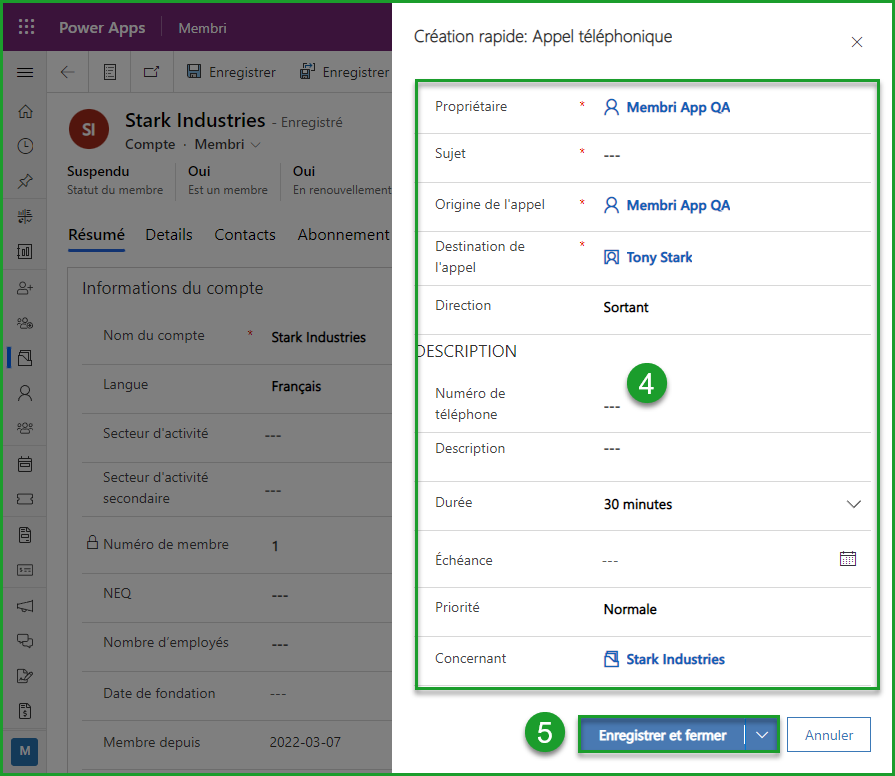Open record in new window icon
This screenshot has height=776, width=895.
[151, 72]
